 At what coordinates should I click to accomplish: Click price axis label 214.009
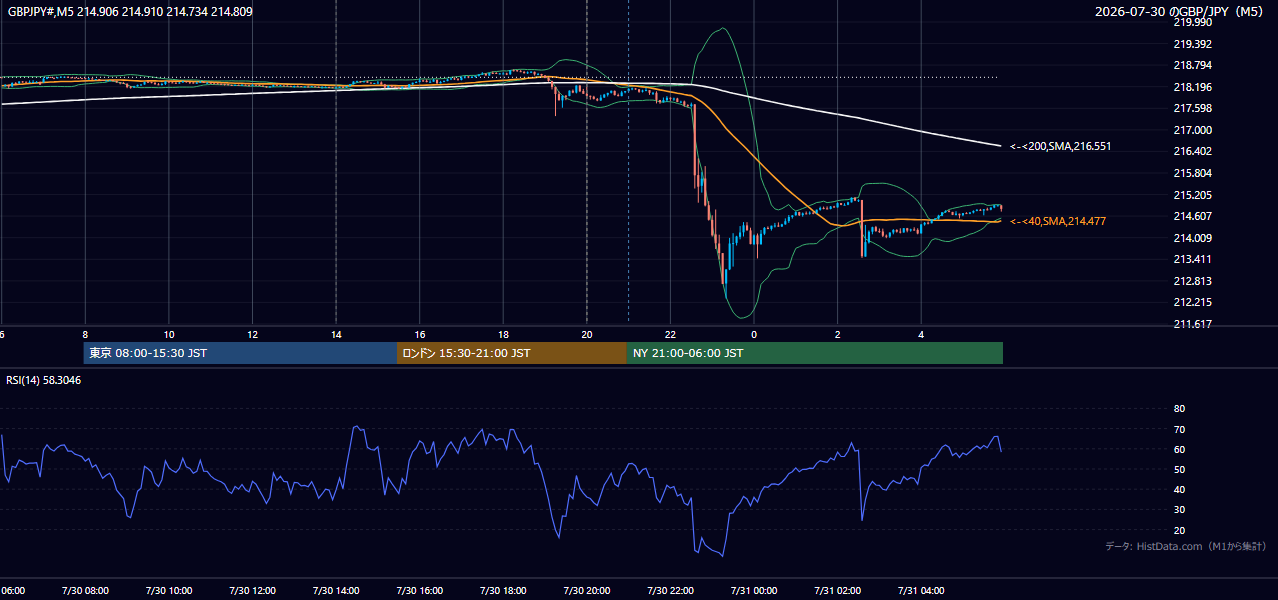coord(1192,238)
